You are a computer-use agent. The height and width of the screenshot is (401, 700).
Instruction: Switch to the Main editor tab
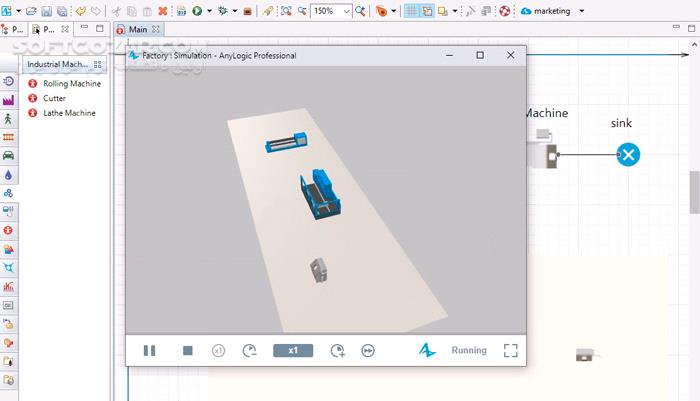[x=137, y=29]
